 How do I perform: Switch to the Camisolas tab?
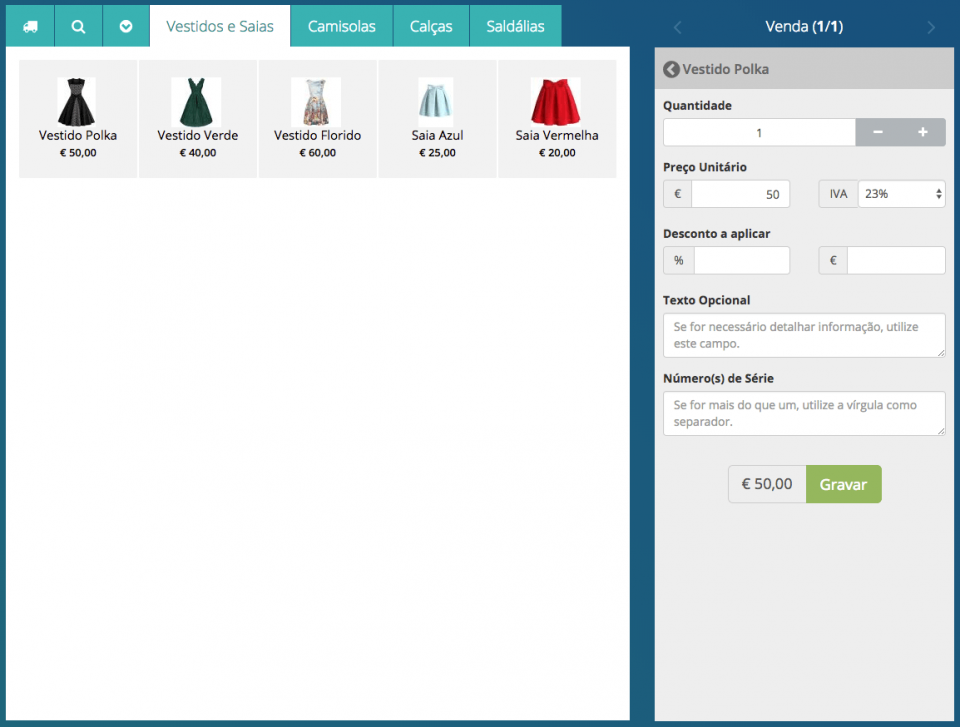coord(342,27)
